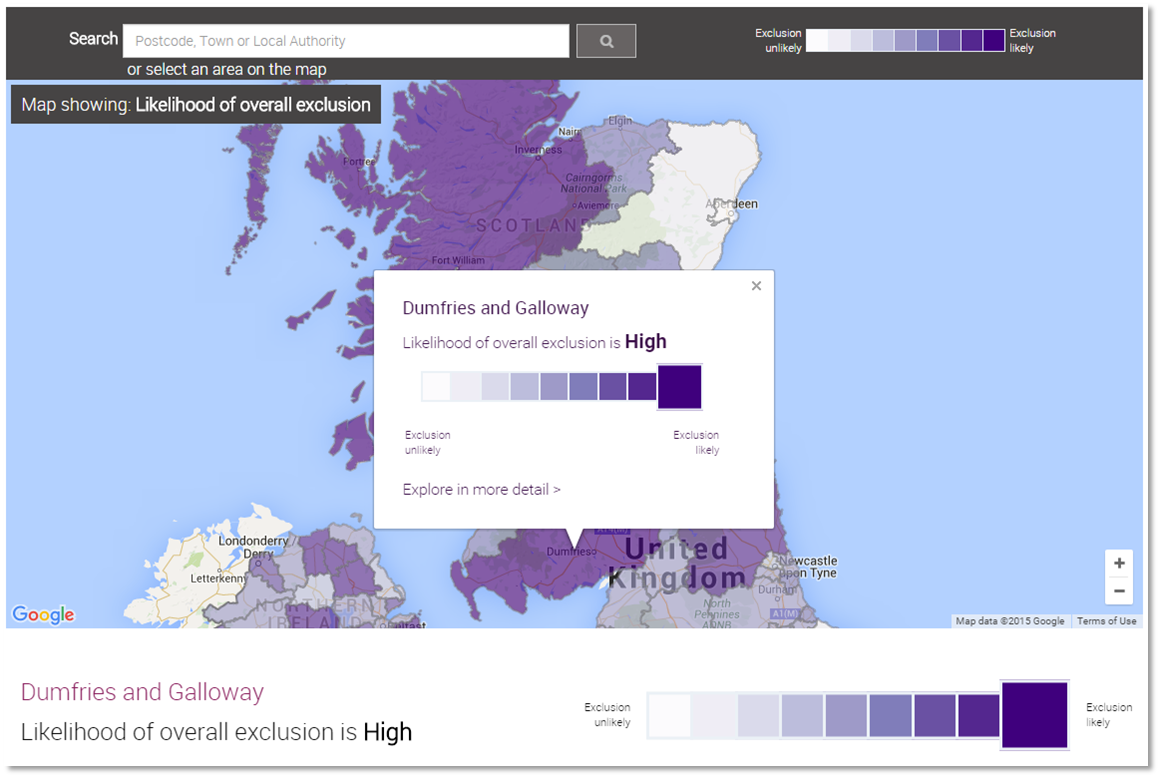Click the search input field
The width and height of the screenshot is (1159, 777).
point(346,41)
